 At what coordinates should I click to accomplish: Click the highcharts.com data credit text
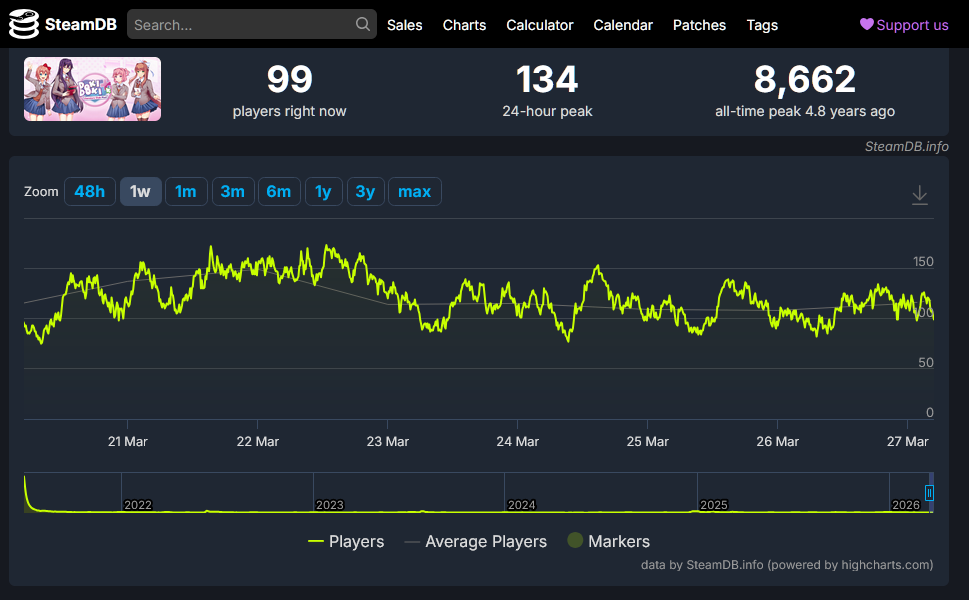pyautogui.click(x=787, y=565)
